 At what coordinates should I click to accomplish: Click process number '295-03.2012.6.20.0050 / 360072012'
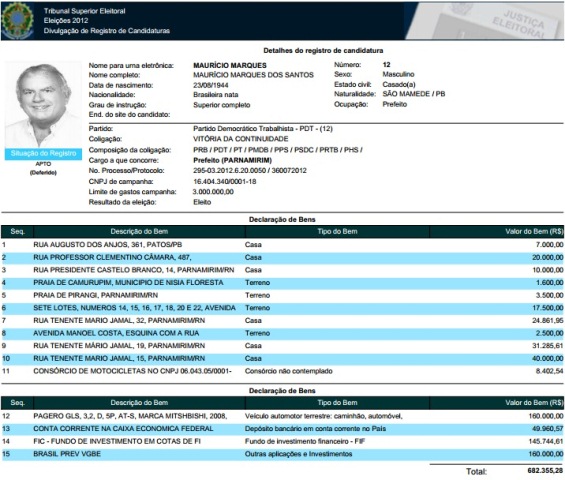coord(250,170)
